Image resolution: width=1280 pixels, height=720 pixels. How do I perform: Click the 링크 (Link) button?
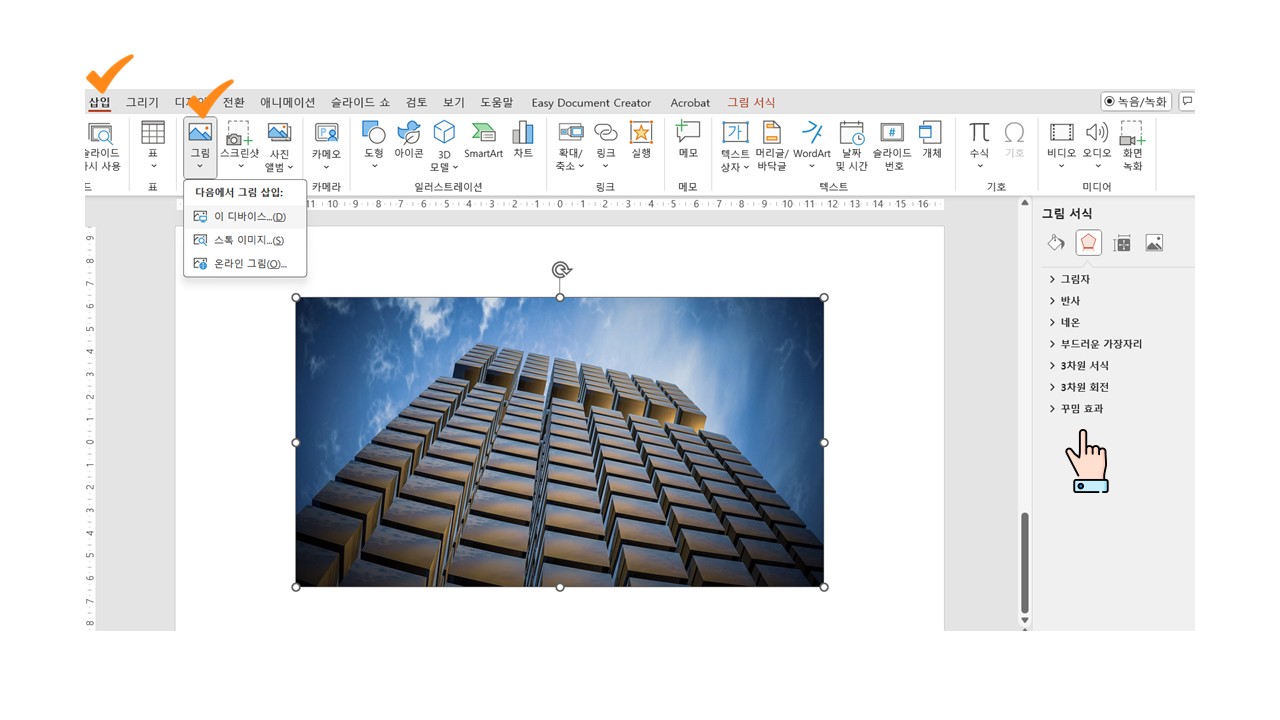tap(605, 147)
